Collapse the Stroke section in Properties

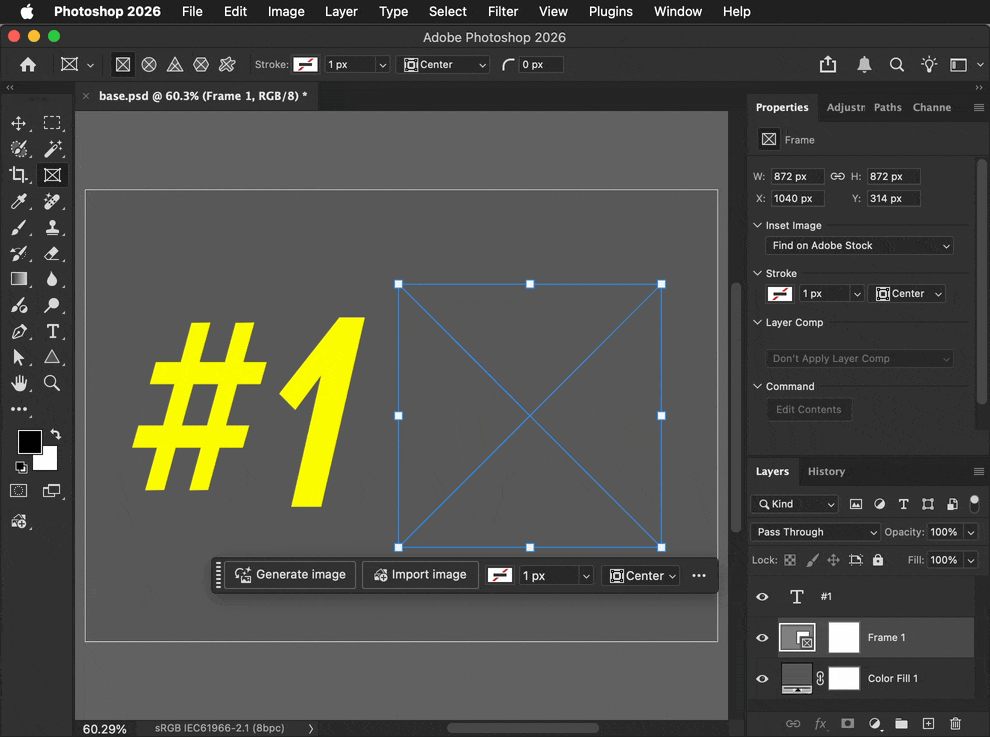pyautogui.click(x=758, y=273)
